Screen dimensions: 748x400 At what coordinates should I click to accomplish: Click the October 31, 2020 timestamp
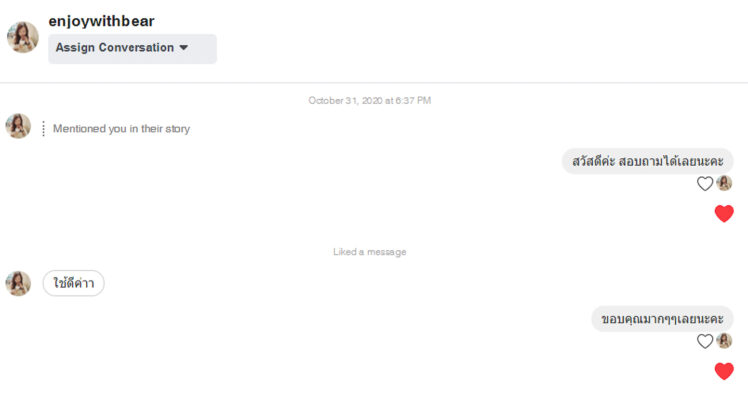pyautogui.click(x=370, y=101)
